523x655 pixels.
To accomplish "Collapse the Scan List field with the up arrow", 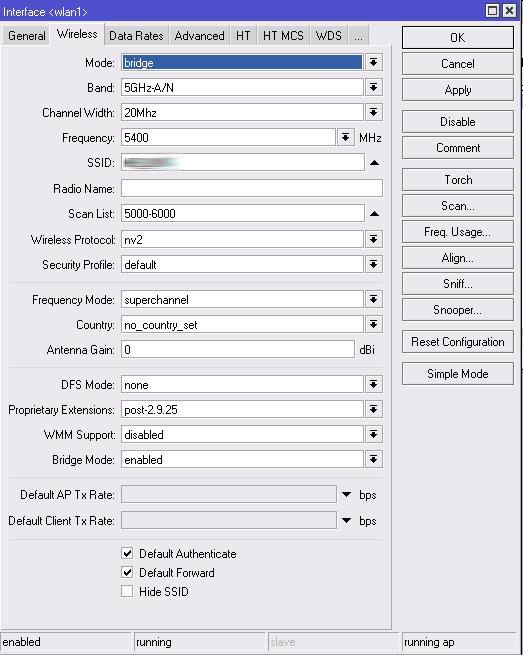I will [x=375, y=214].
